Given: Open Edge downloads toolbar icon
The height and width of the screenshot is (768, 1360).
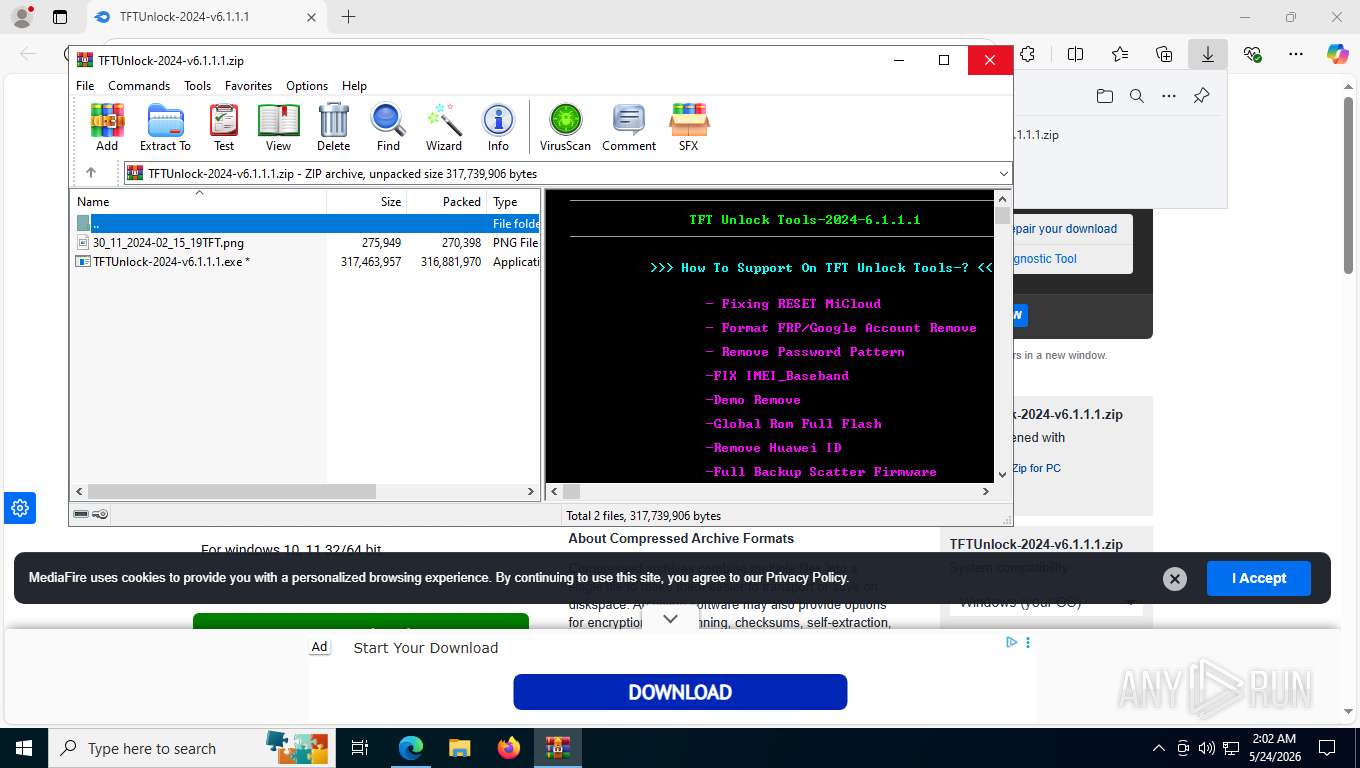Looking at the screenshot, I should 1208,54.
